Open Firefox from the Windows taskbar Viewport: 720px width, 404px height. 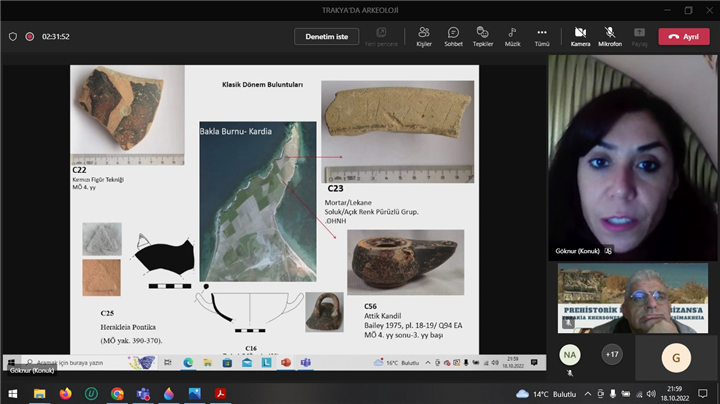(x=65, y=394)
